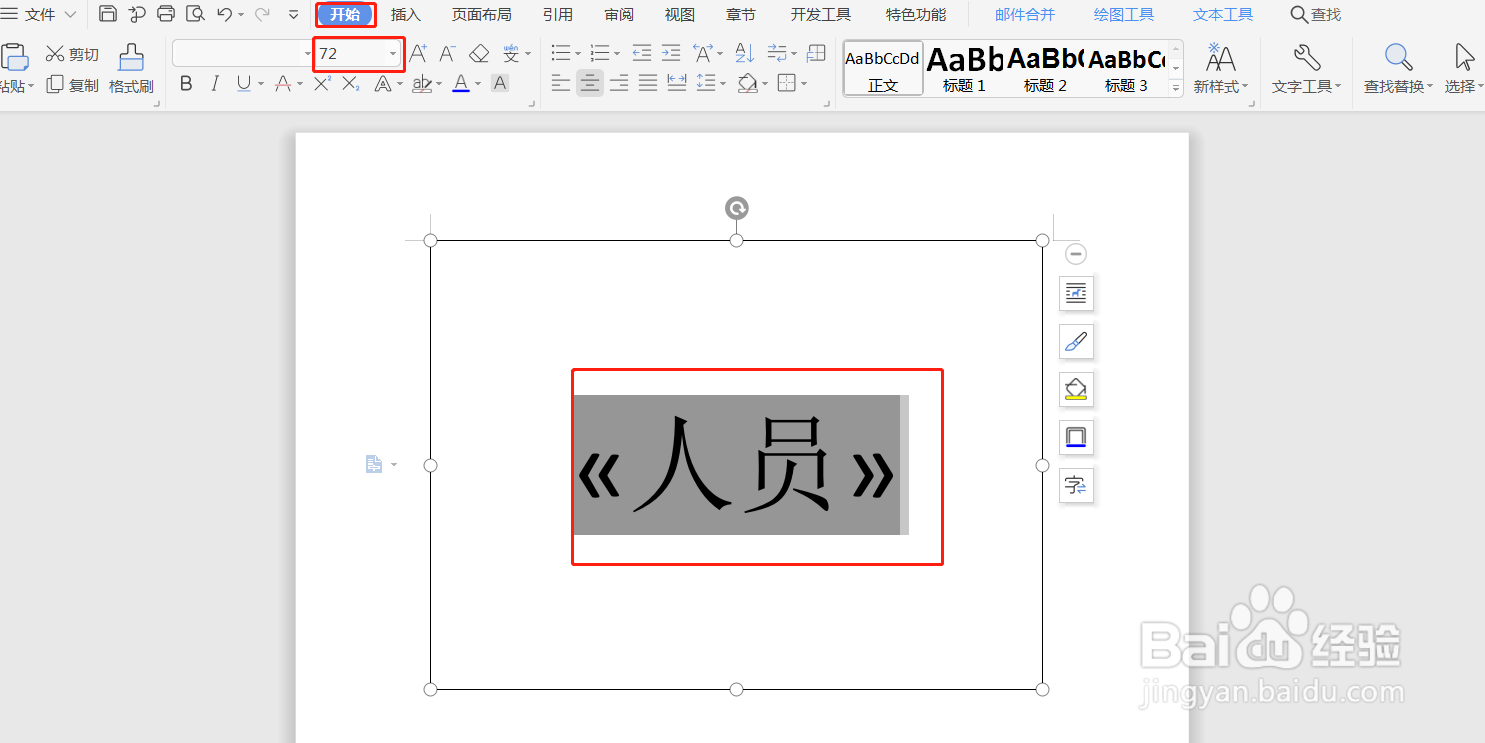Open the bullet list dropdown arrow
The width and height of the screenshot is (1485, 743).
click(577, 53)
